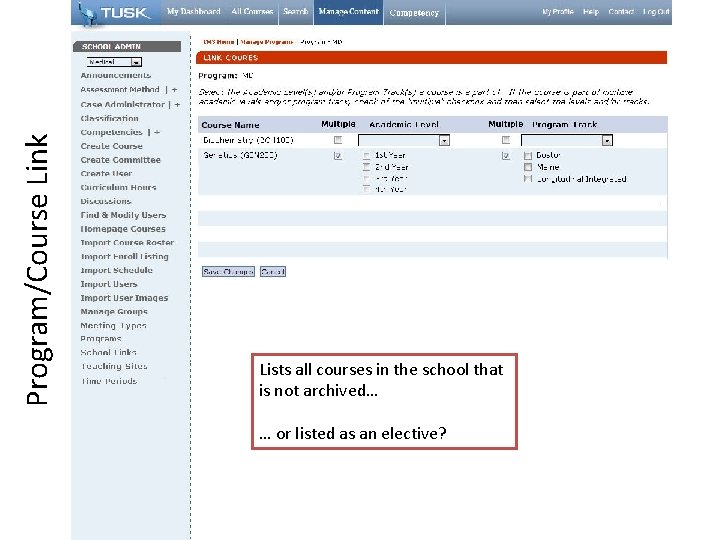This screenshot has width=720, height=540.
Task: Uncheck Genetics Multiple academic level checkbox
Action: pos(338,156)
